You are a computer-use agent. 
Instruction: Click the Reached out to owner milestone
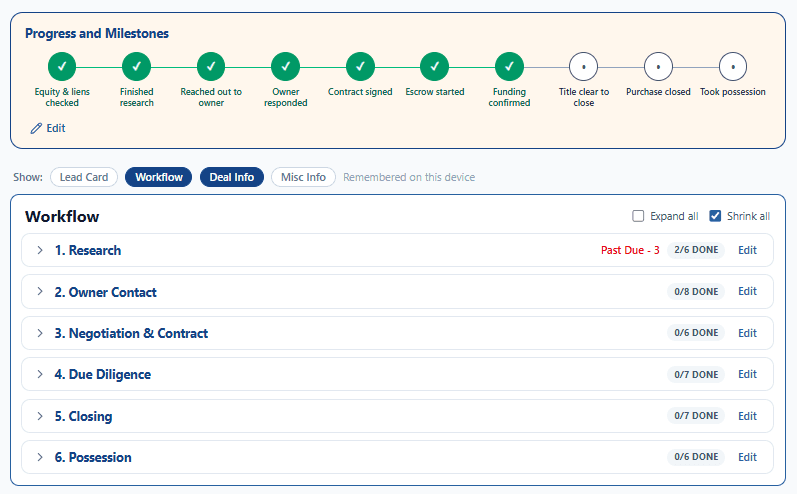211,67
